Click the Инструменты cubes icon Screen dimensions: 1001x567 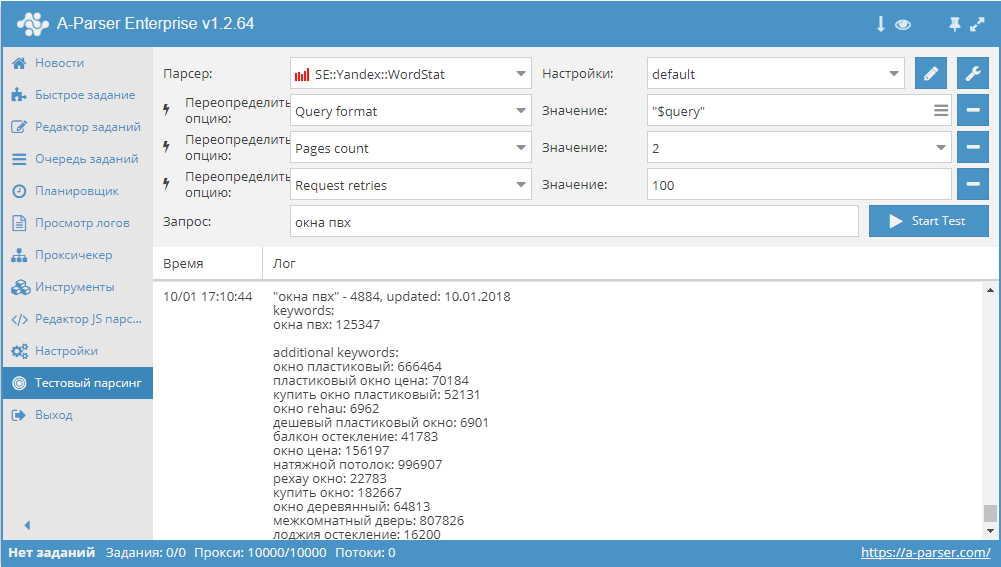(x=20, y=287)
